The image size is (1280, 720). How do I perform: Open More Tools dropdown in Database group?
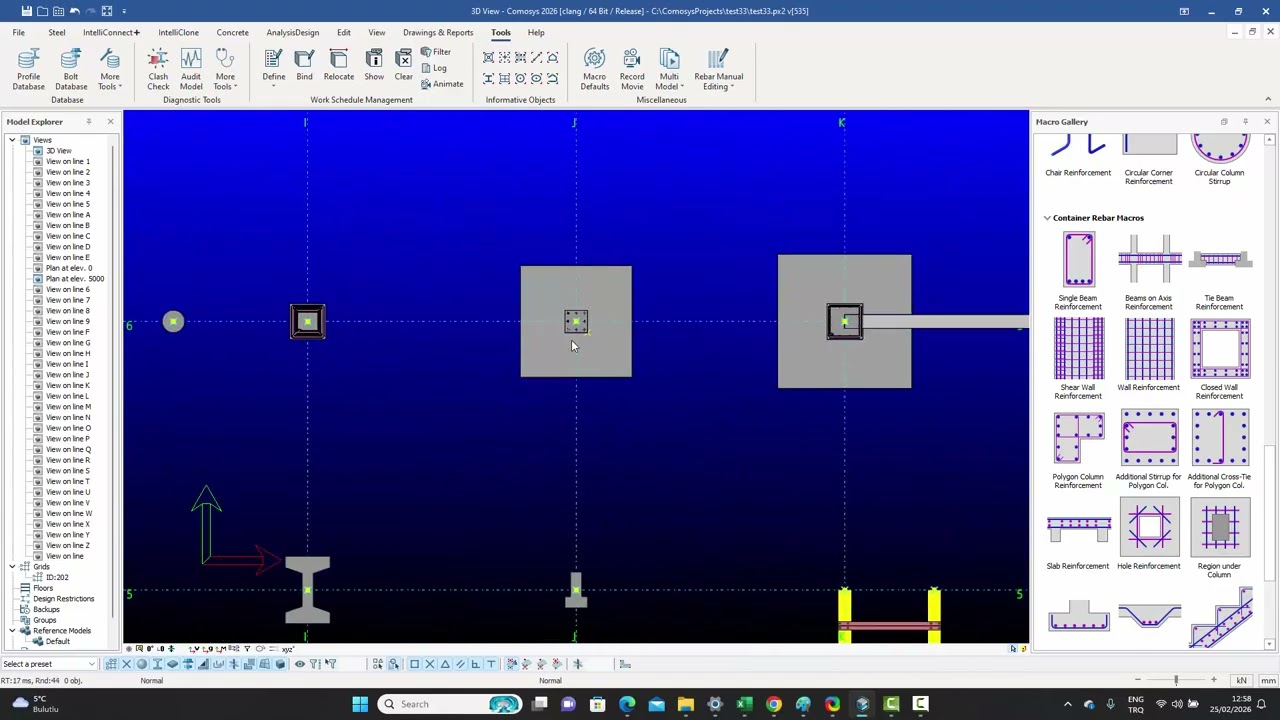pyautogui.click(x=109, y=69)
